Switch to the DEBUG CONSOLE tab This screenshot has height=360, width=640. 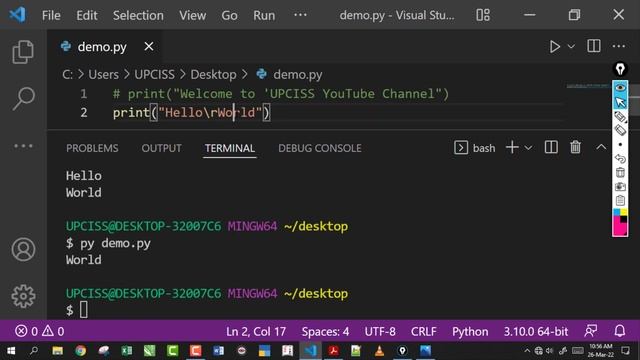320,148
